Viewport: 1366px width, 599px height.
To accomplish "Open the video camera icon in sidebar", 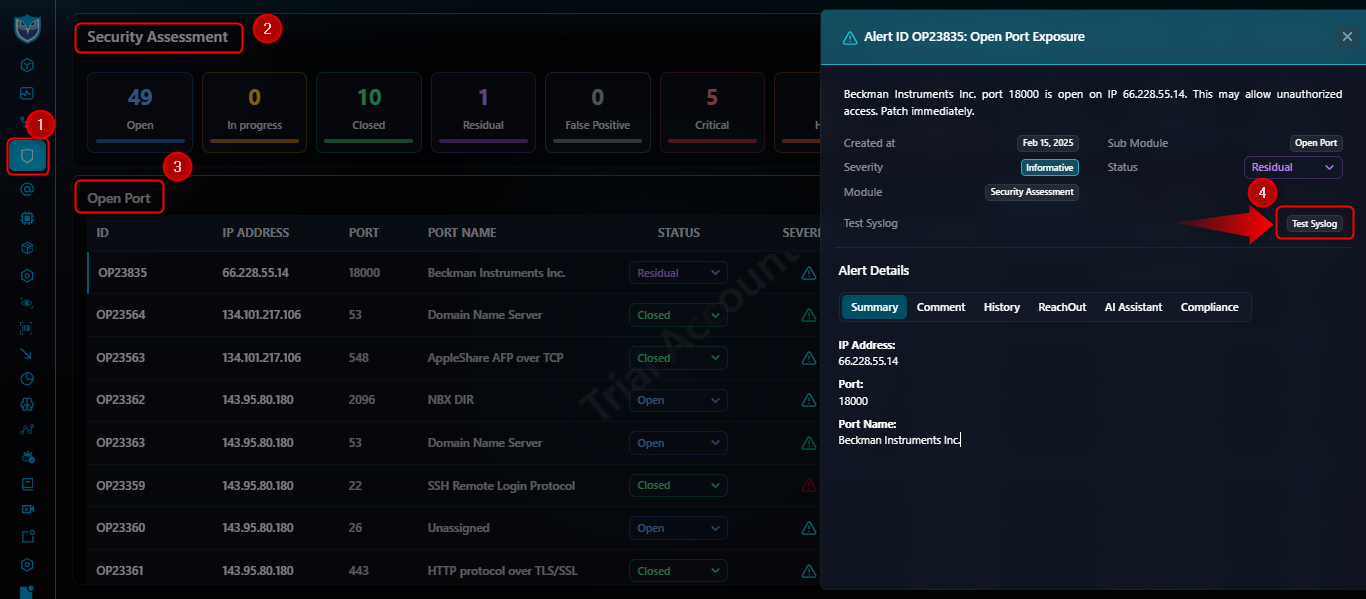I will click(27, 509).
